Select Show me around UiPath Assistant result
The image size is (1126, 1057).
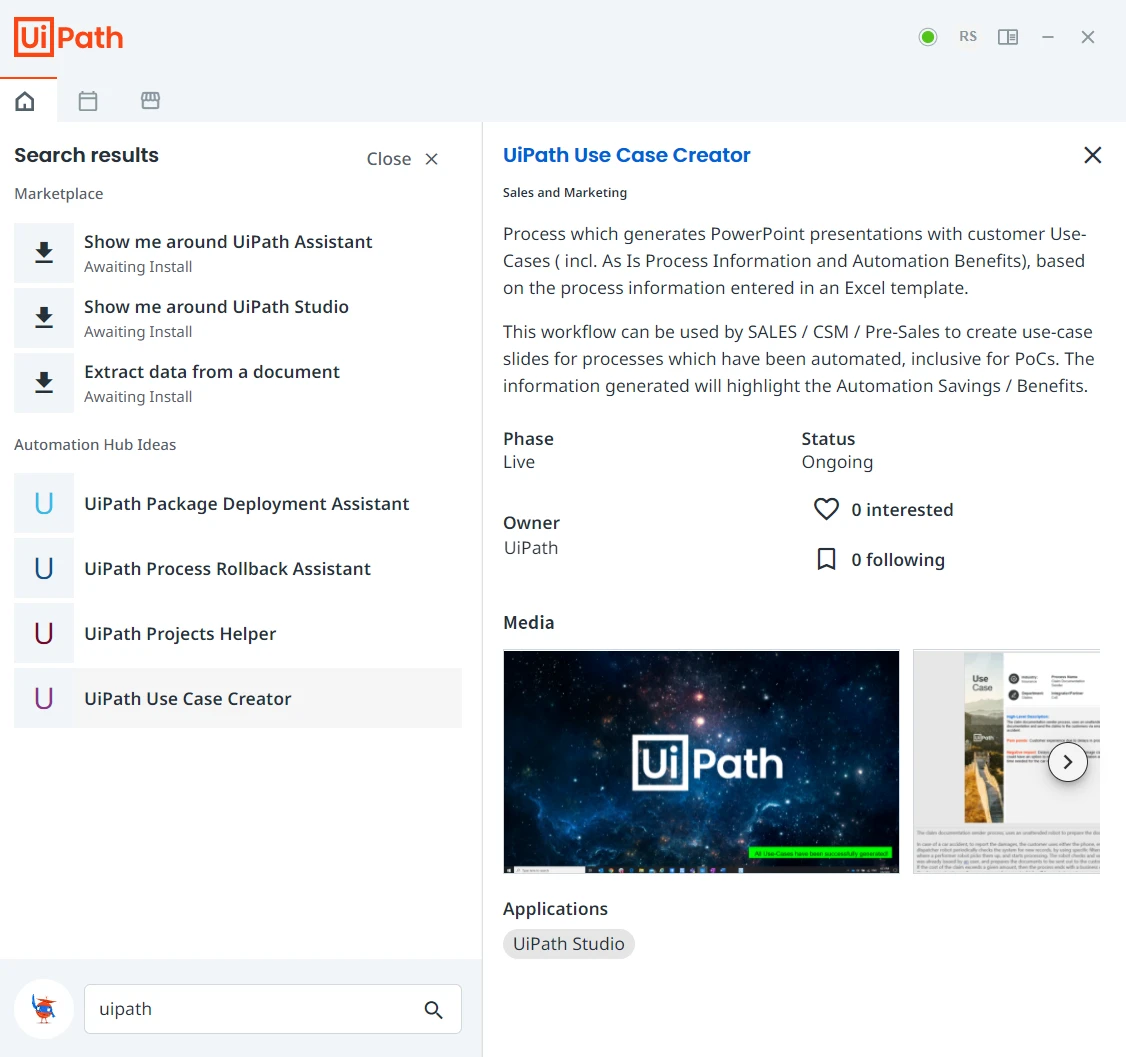coord(238,253)
